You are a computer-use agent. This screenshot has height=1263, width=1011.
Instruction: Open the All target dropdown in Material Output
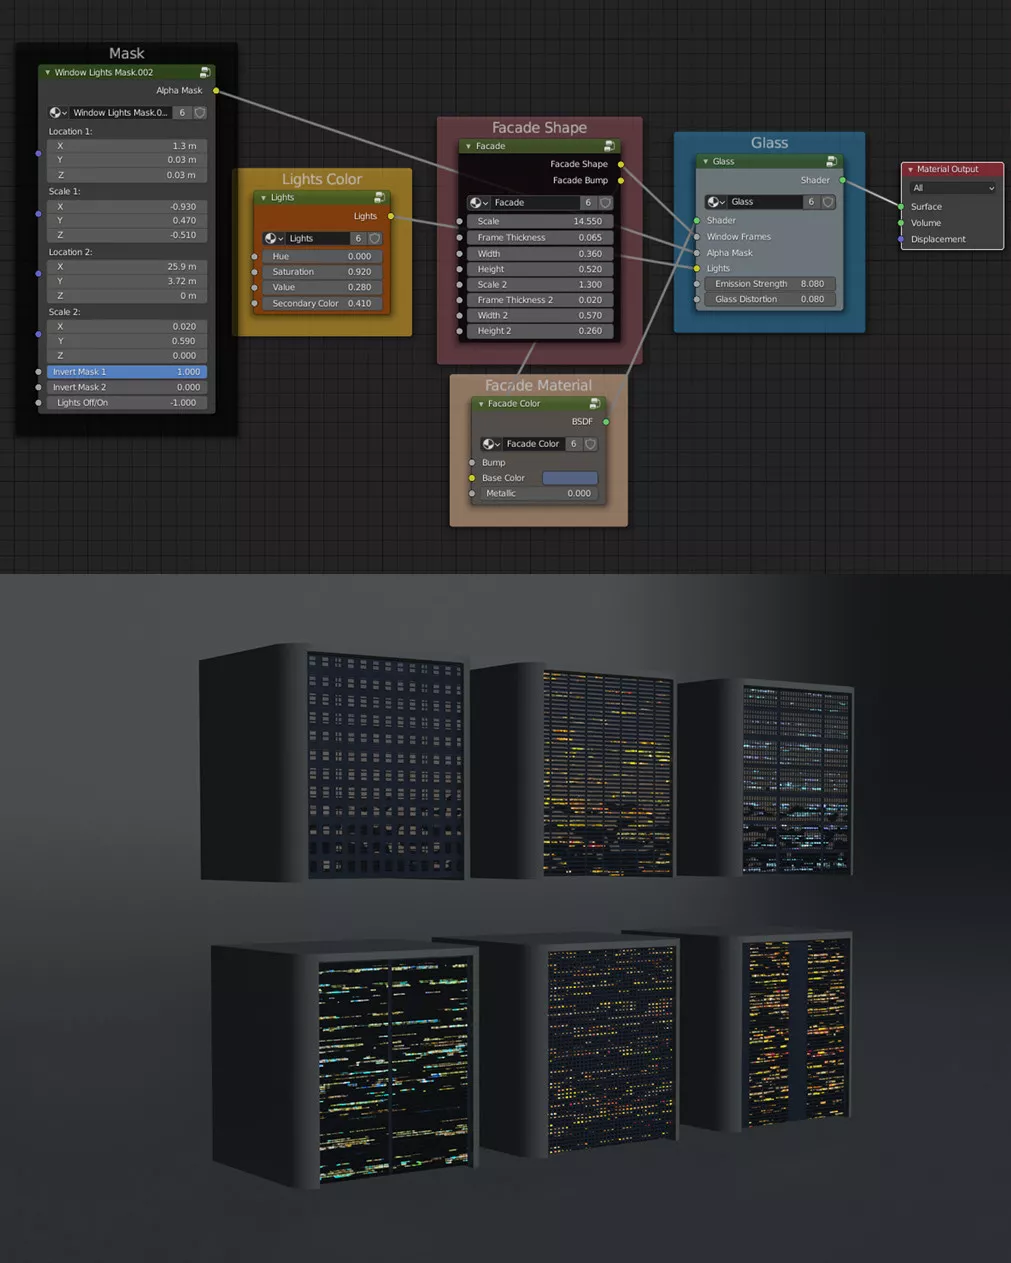coord(952,188)
